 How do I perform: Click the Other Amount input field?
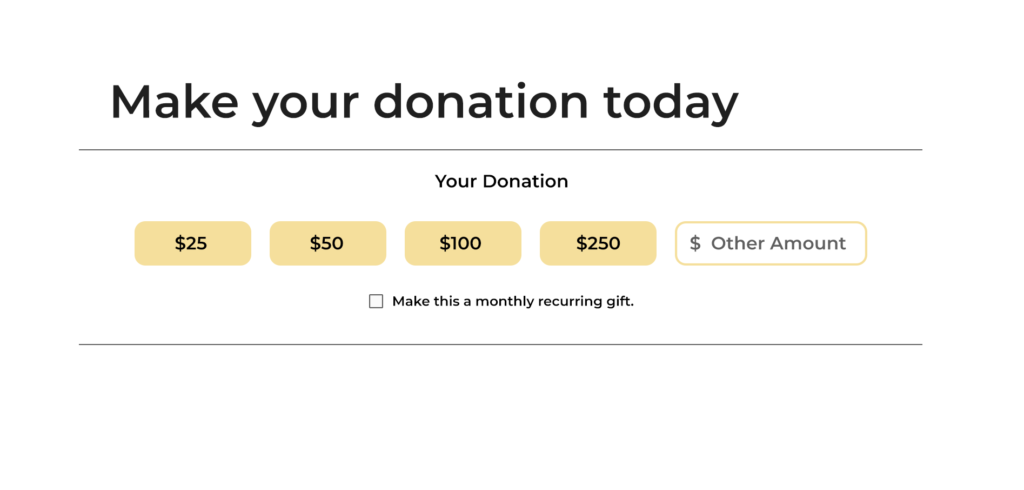[771, 243]
